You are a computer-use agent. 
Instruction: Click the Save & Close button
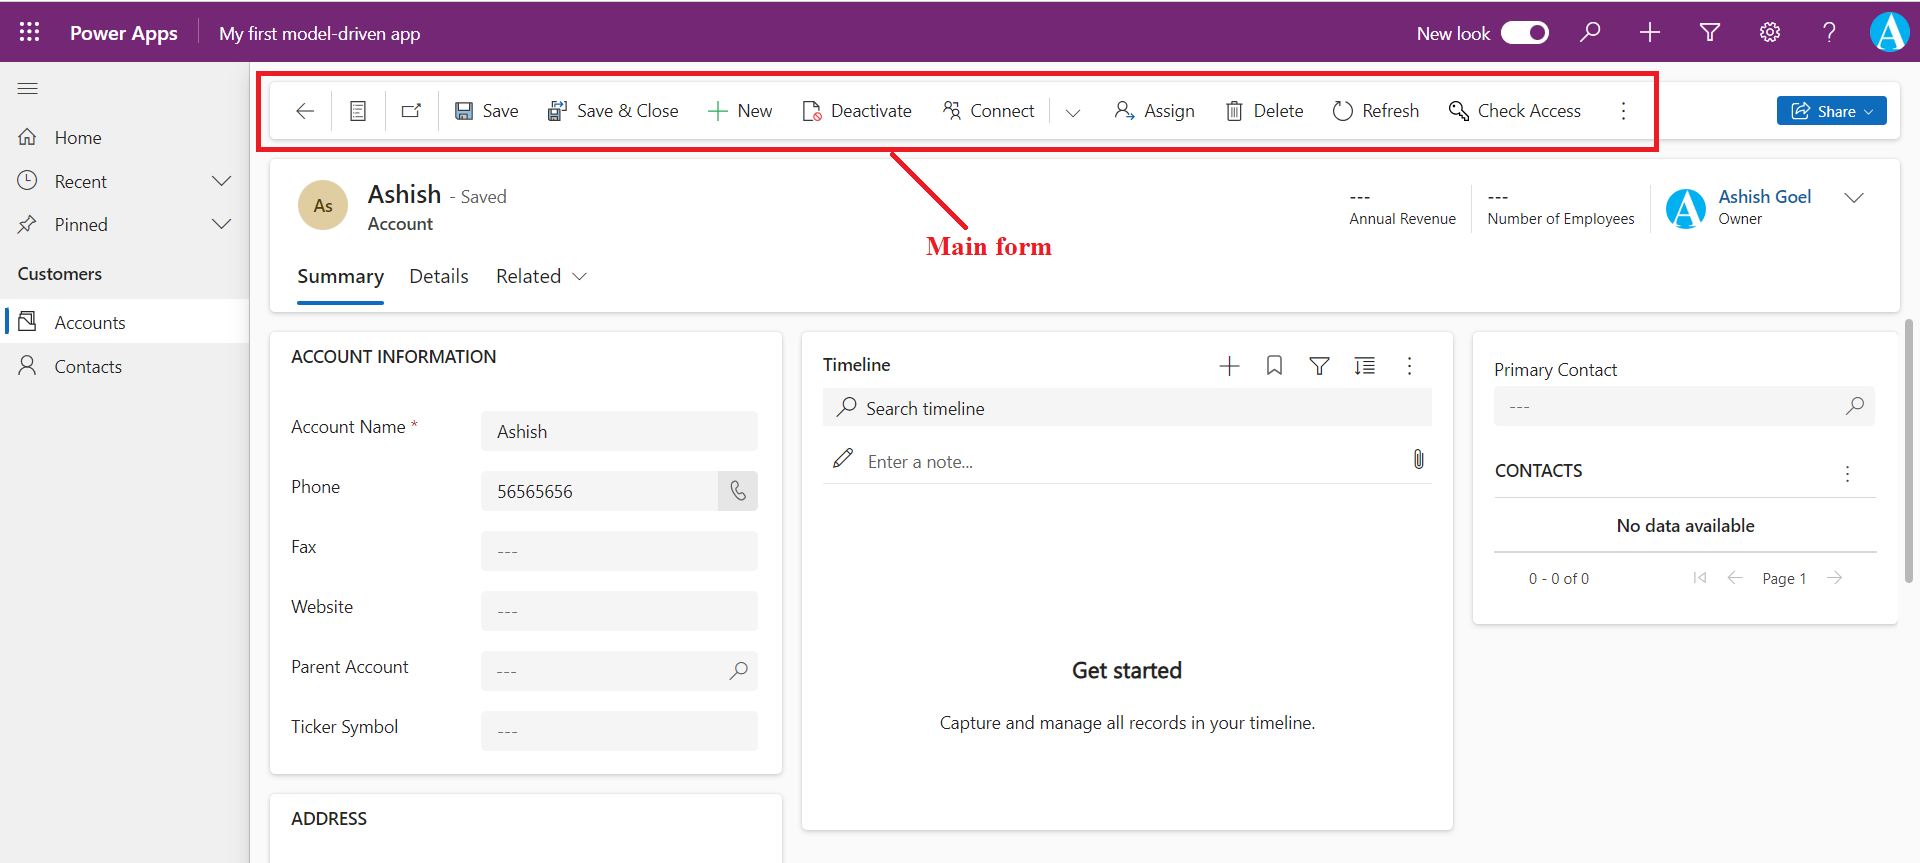pyautogui.click(x=613, y=111)
